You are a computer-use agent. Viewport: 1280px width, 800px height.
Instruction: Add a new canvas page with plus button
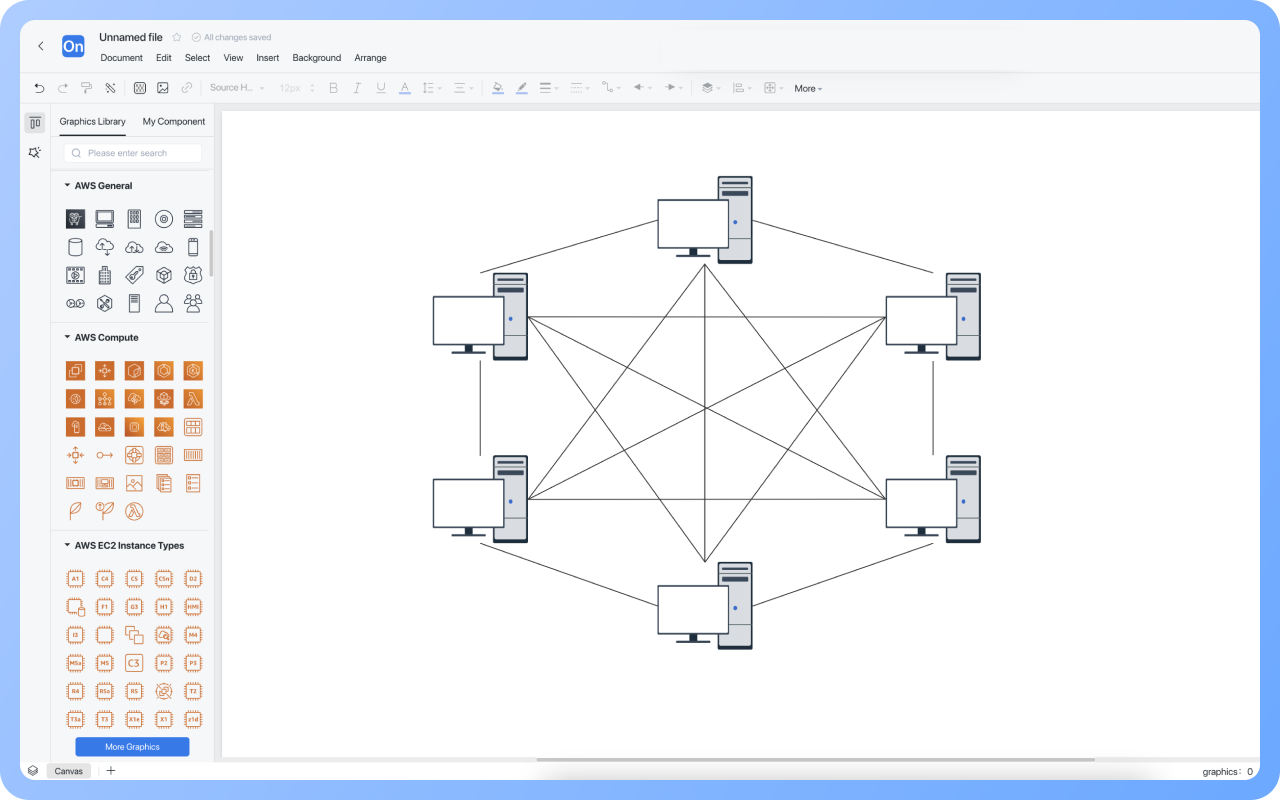(x=111, y=771)
